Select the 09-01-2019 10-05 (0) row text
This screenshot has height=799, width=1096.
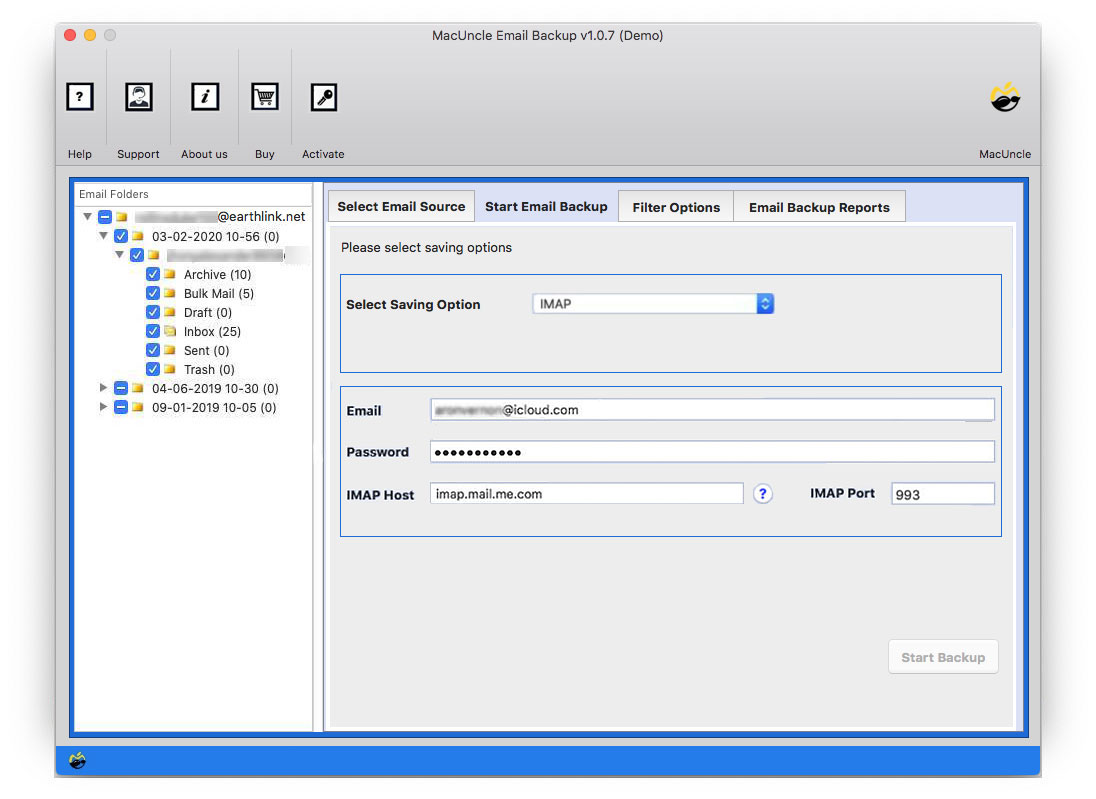tap(214, 408)
